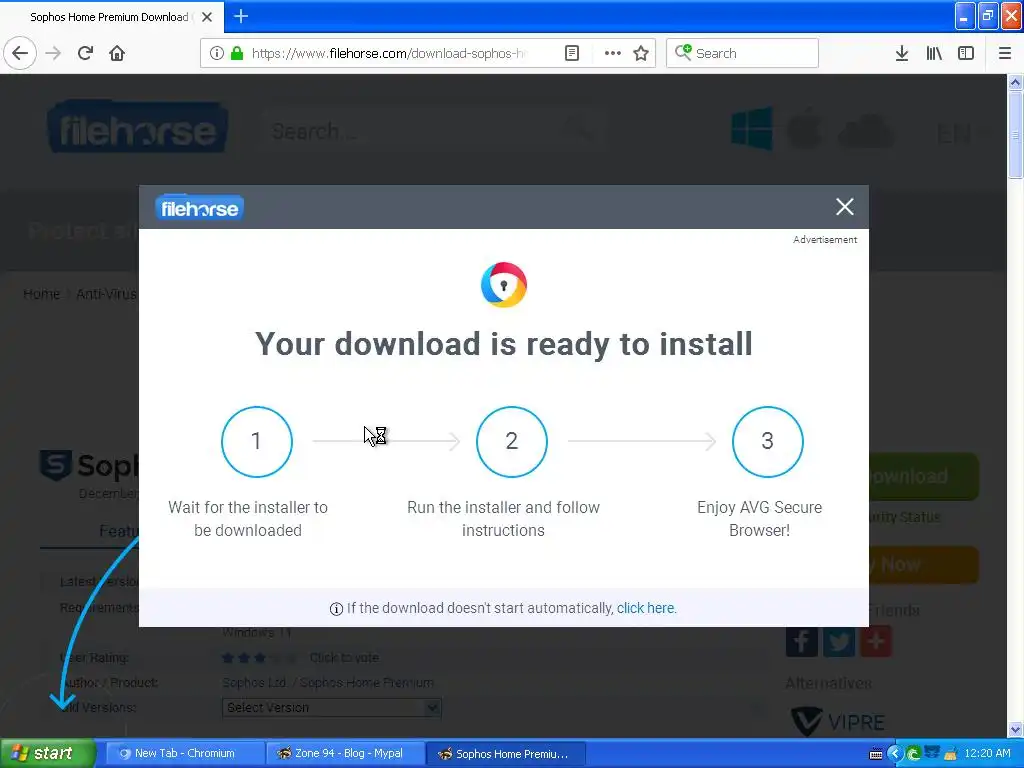Go back to the previous page

20,53
